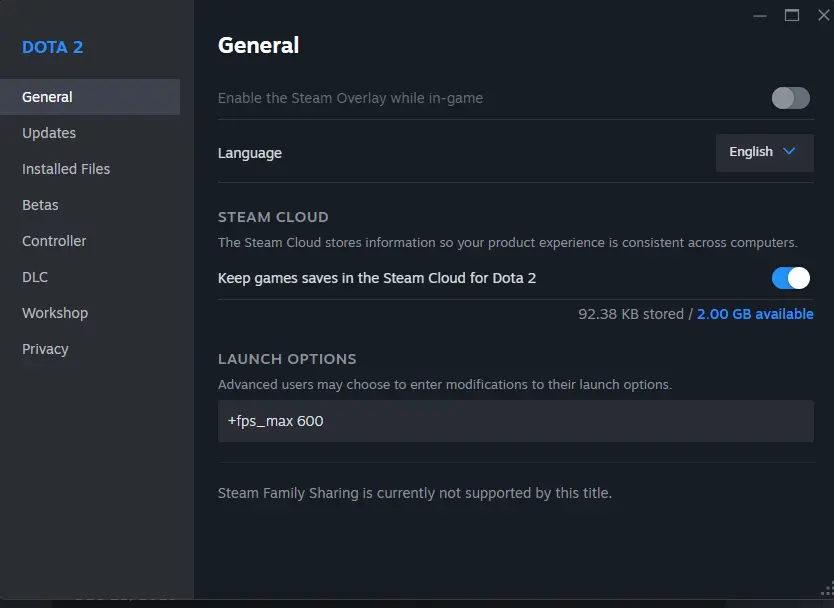
Task: Click the LAUNCH OPTIONS section heading
Action: pos(287,359)
